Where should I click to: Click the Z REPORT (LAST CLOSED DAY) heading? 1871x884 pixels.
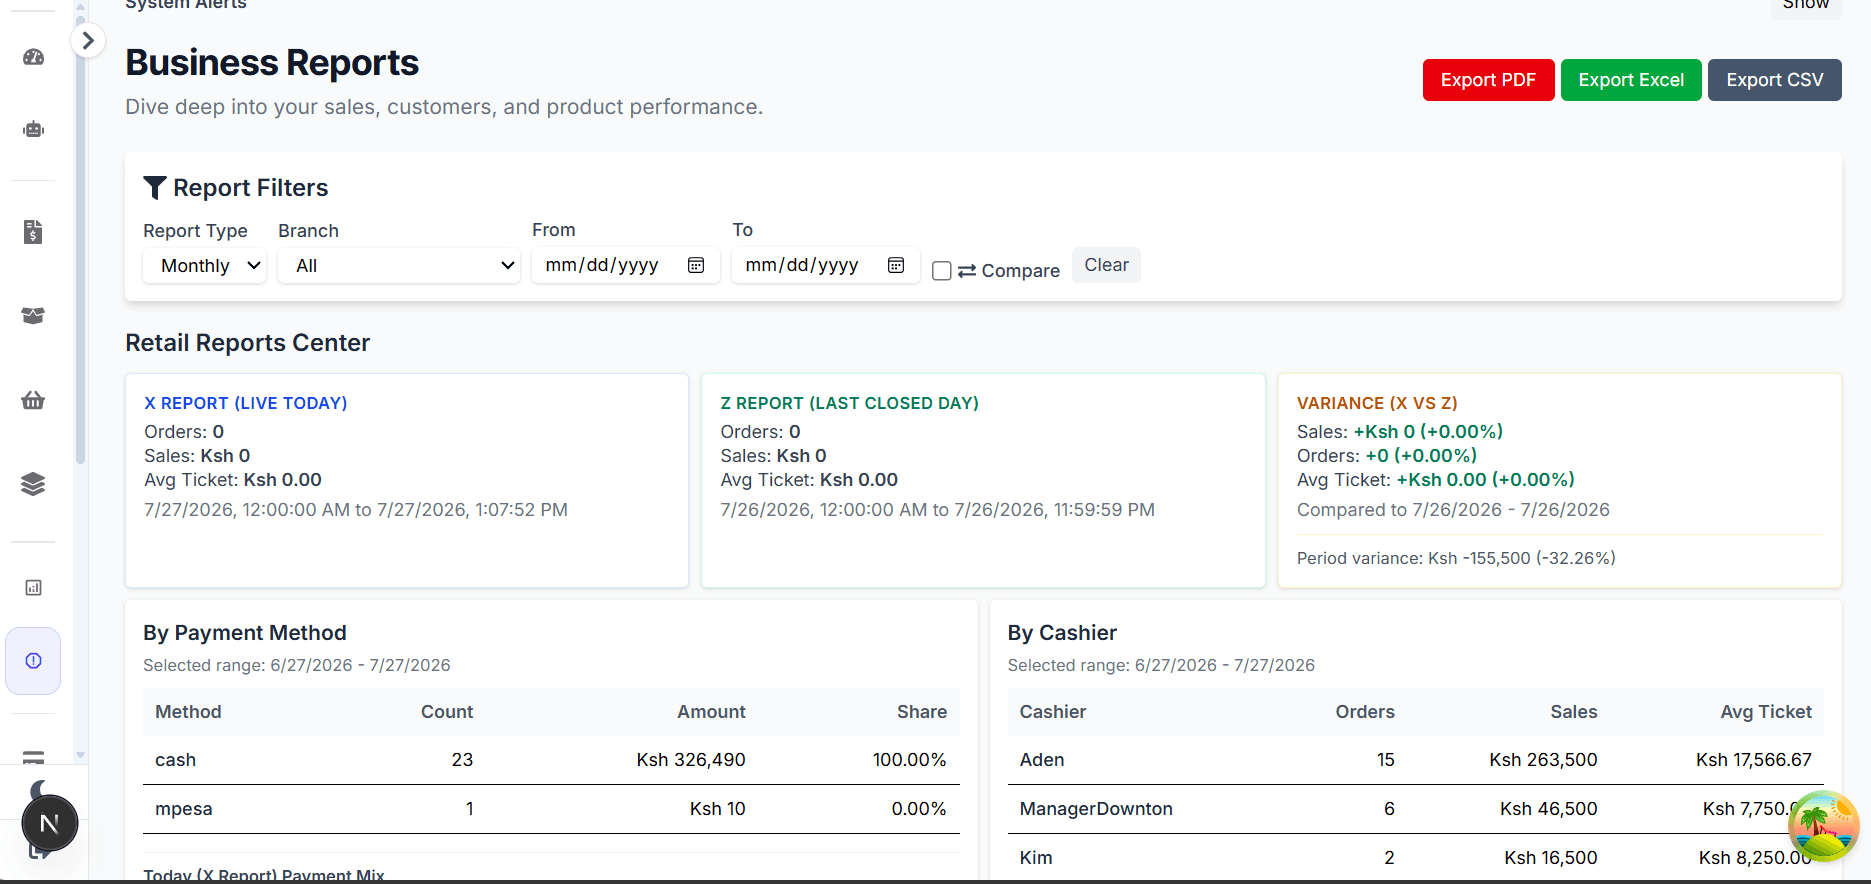coord(849,403)
